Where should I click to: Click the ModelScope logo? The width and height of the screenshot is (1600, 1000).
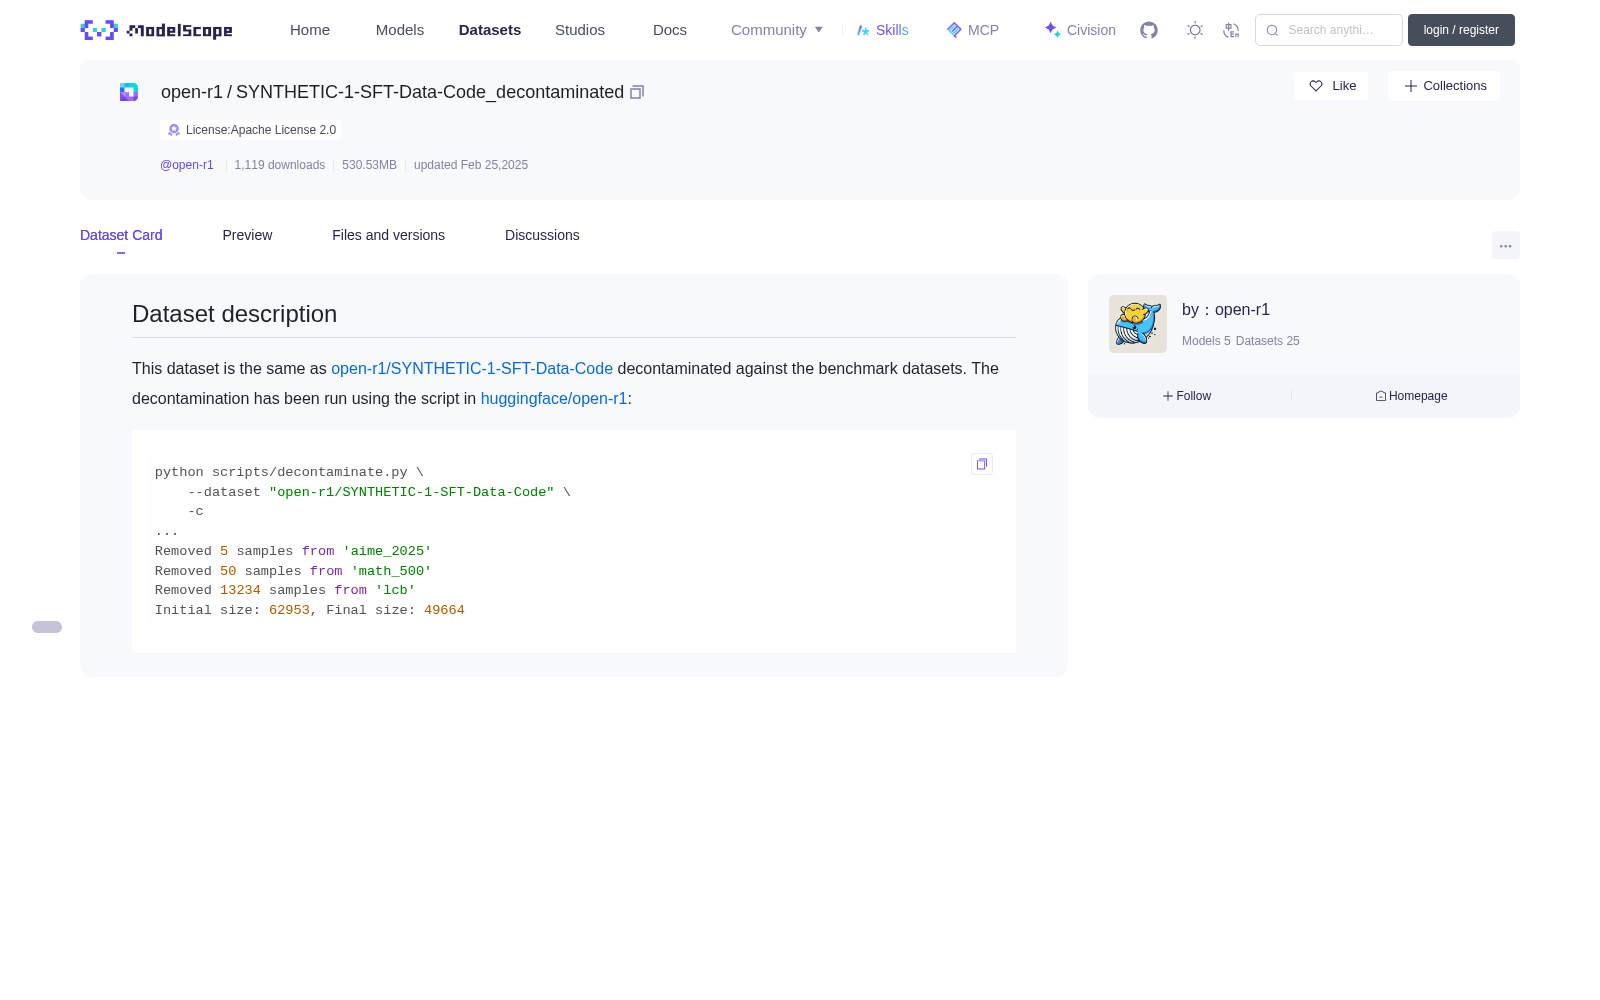(x=157, y=30)
